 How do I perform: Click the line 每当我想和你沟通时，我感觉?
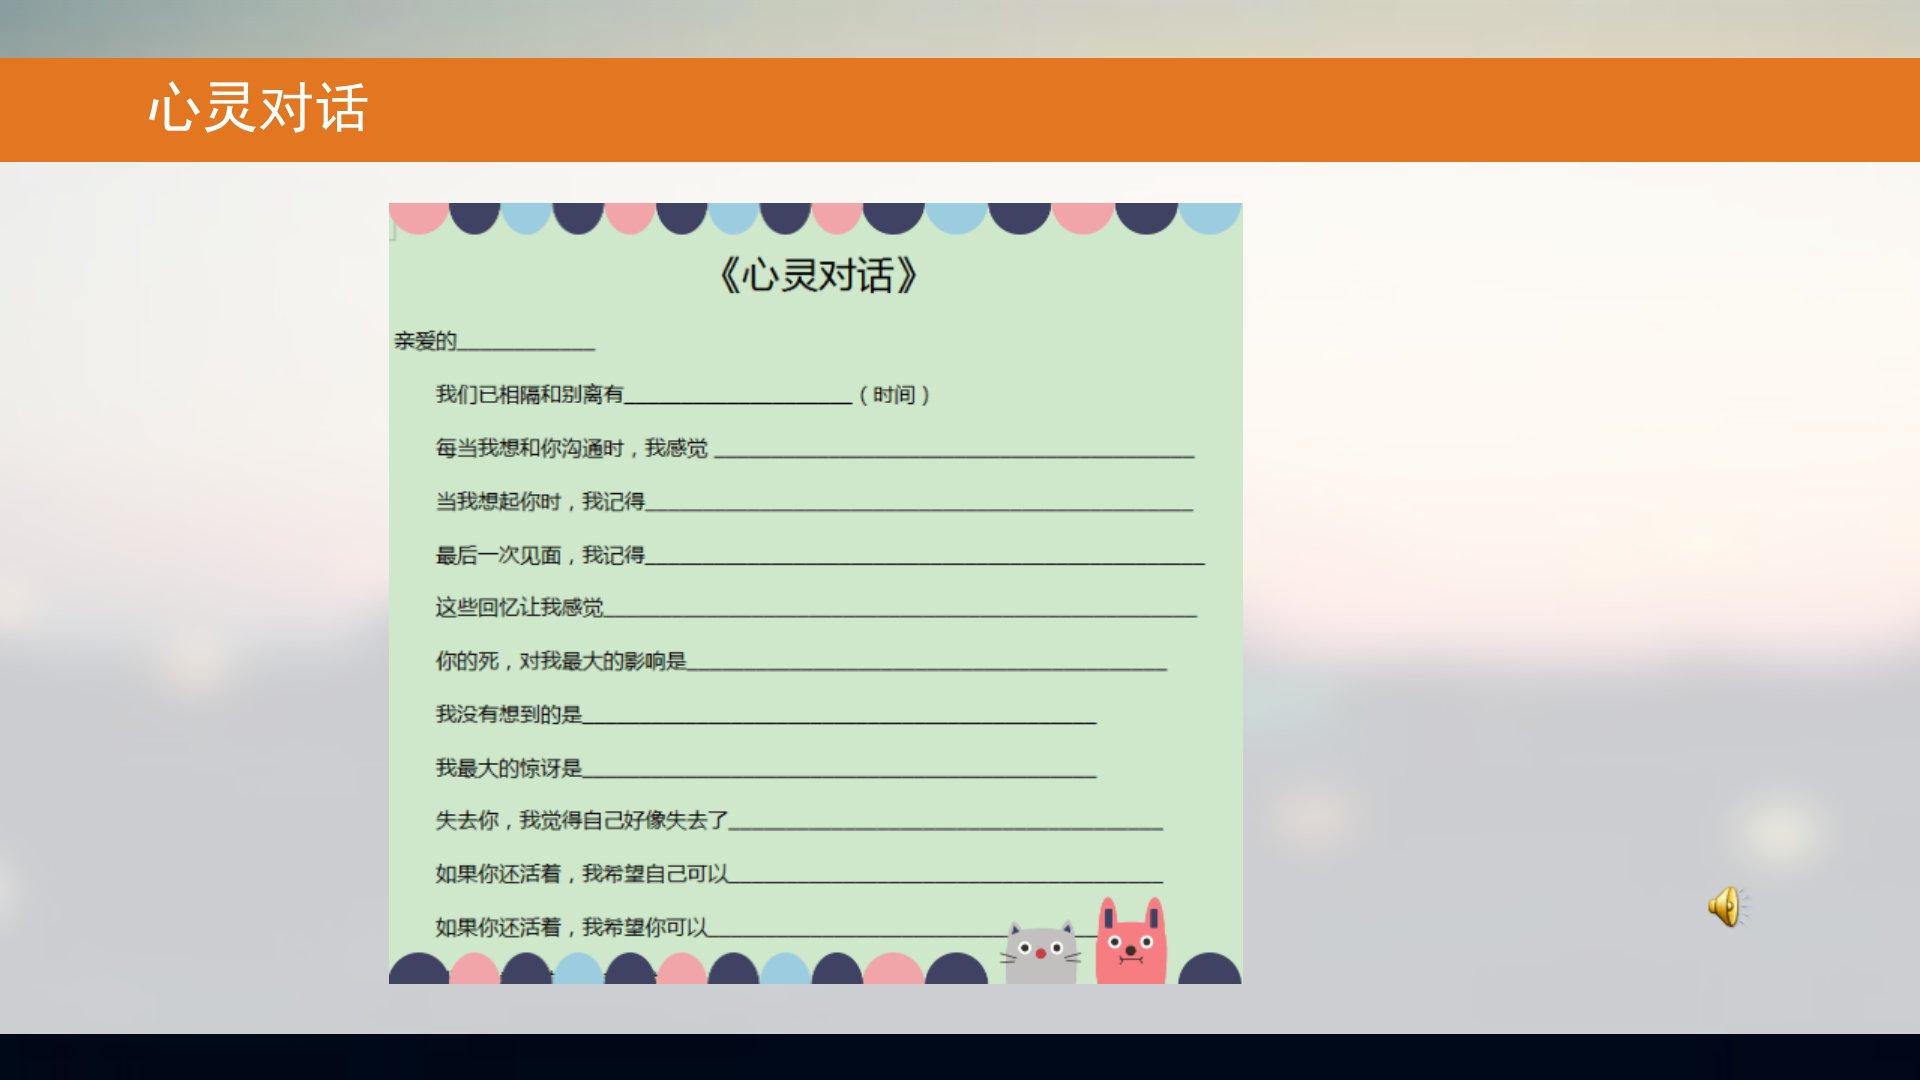(x=571, y=448)
